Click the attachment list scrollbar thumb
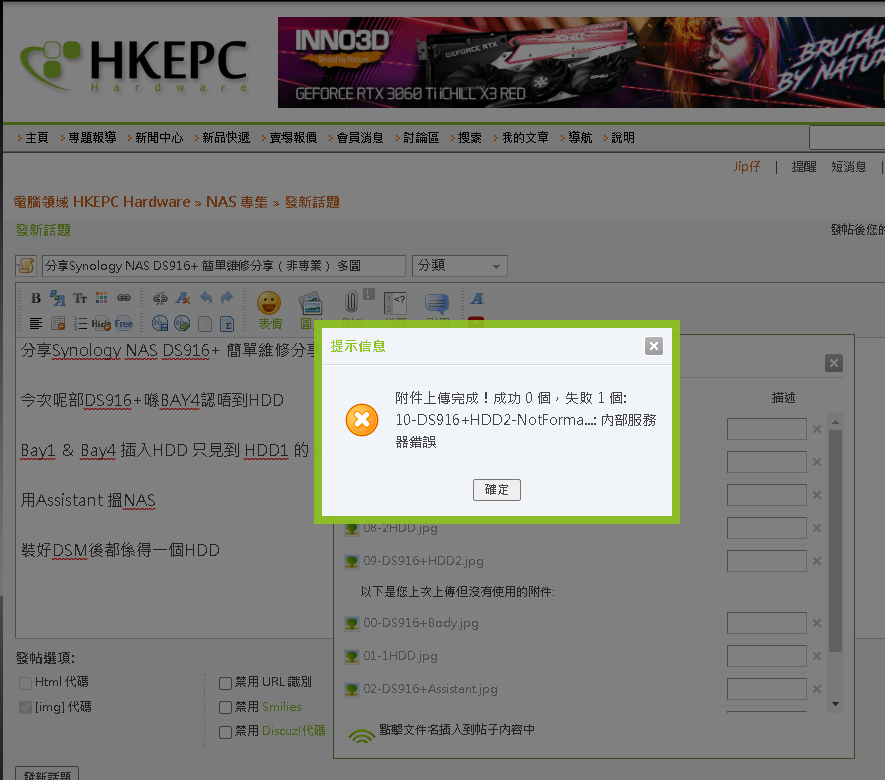The width and height of the screenshot is (885, 780). pos(835,541)
